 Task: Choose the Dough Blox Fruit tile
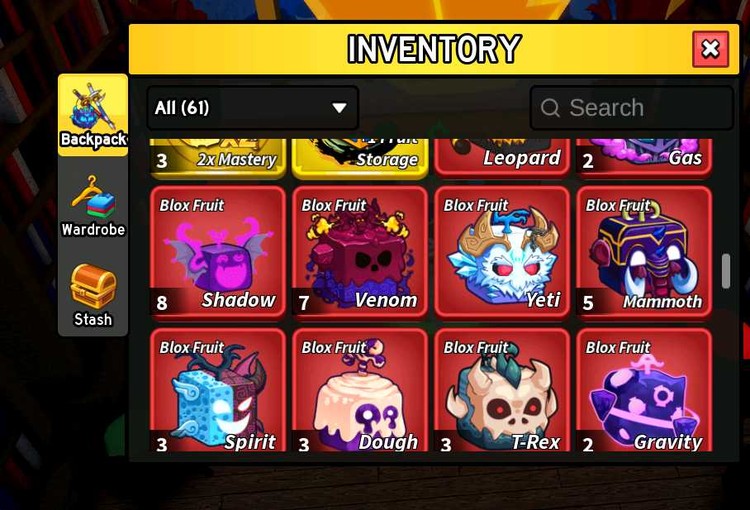pyautogui.click(x=360, y=390)
